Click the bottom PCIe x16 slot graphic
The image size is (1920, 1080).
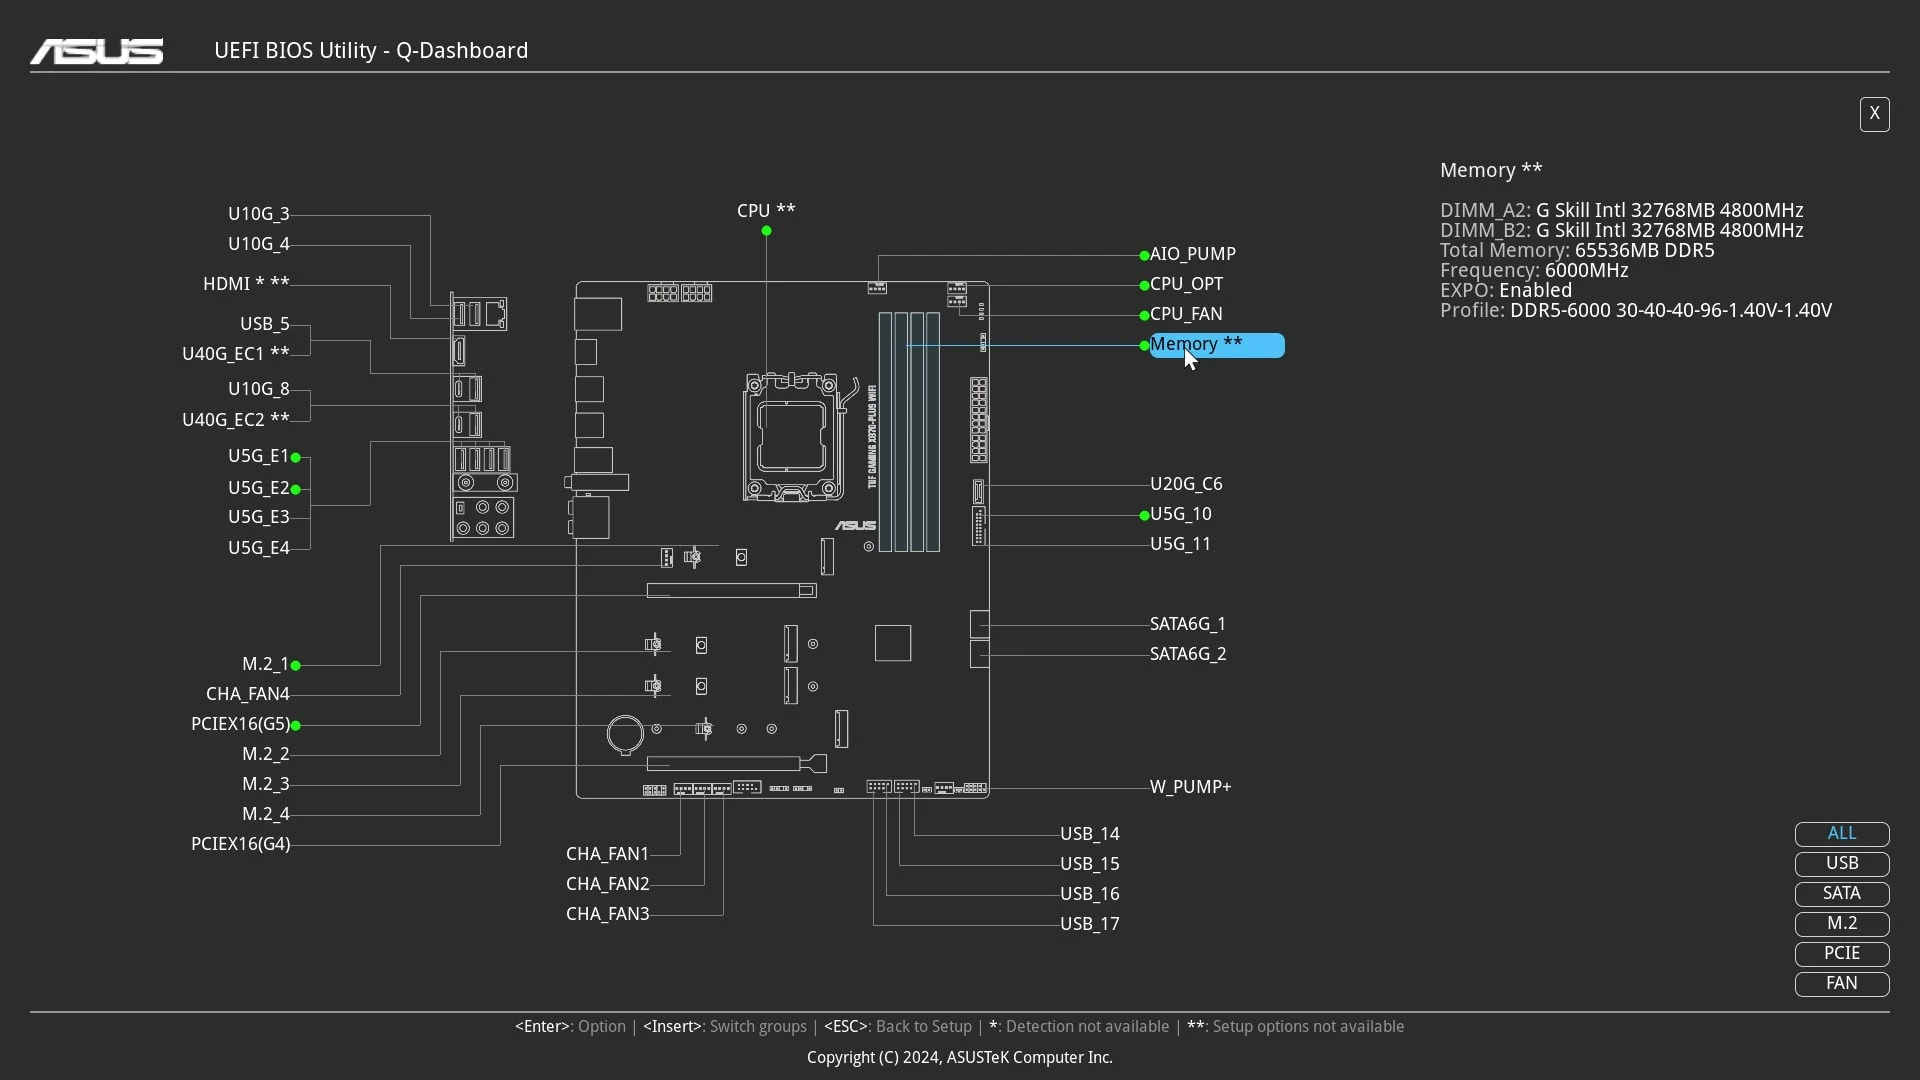pos(737,764)
